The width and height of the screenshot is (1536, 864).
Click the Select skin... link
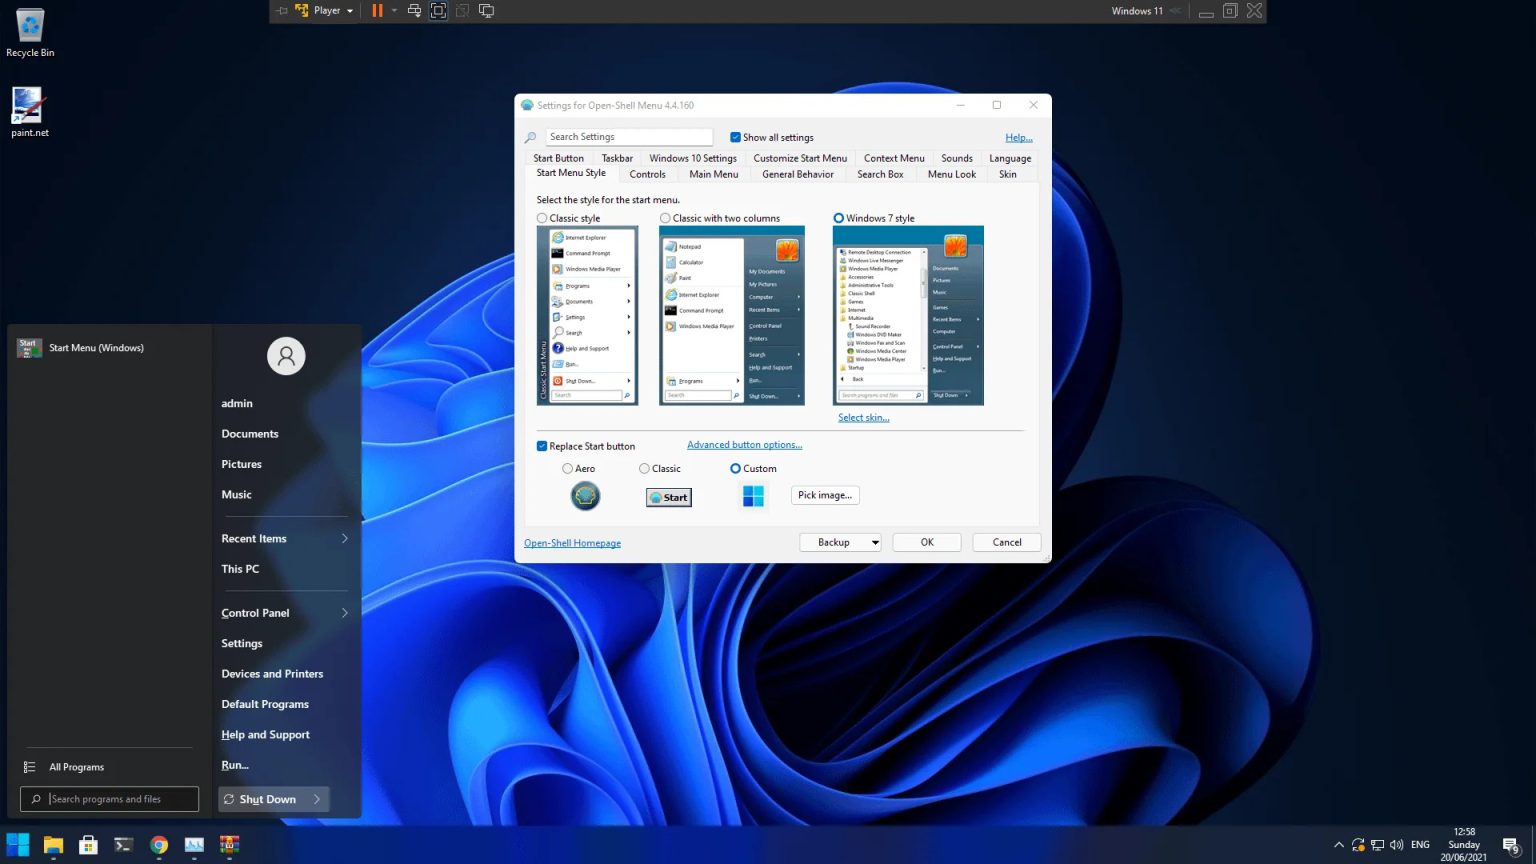(863, 417)
